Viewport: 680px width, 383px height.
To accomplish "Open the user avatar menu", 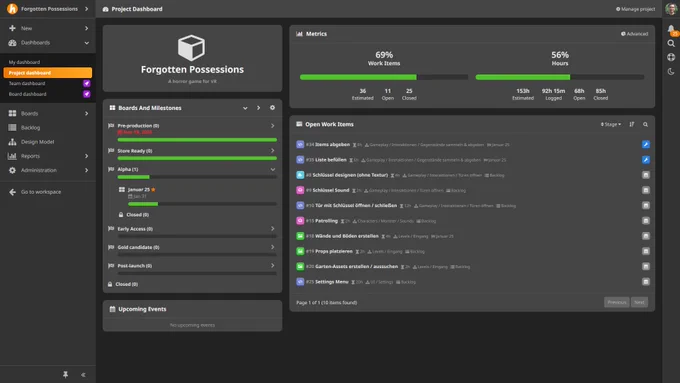I will tap(671, 9).
